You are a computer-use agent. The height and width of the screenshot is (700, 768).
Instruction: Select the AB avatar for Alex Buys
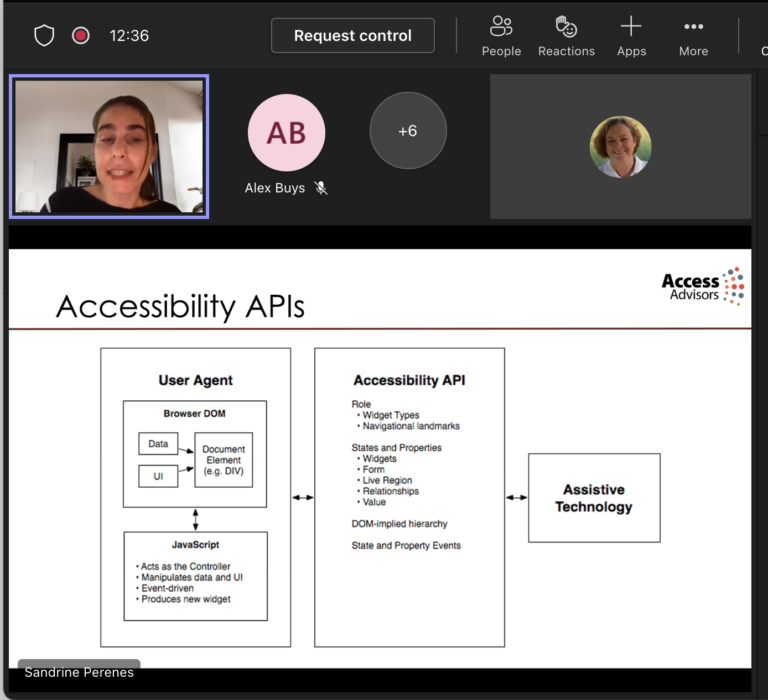(286, 133)
